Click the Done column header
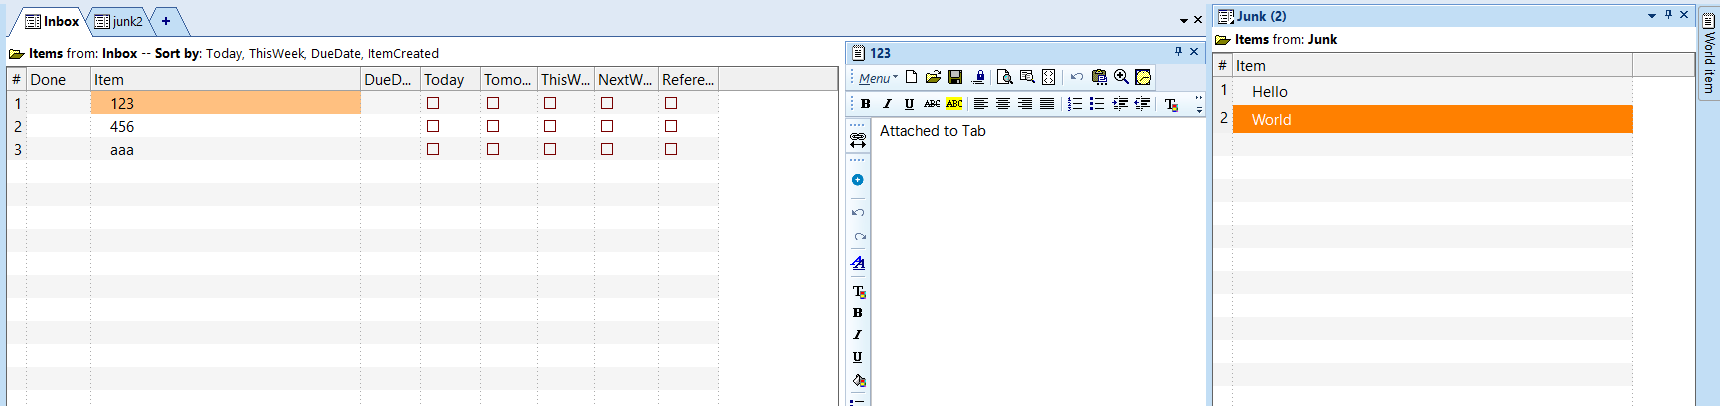Screen dimensions: 1720x406 point(57,80)
